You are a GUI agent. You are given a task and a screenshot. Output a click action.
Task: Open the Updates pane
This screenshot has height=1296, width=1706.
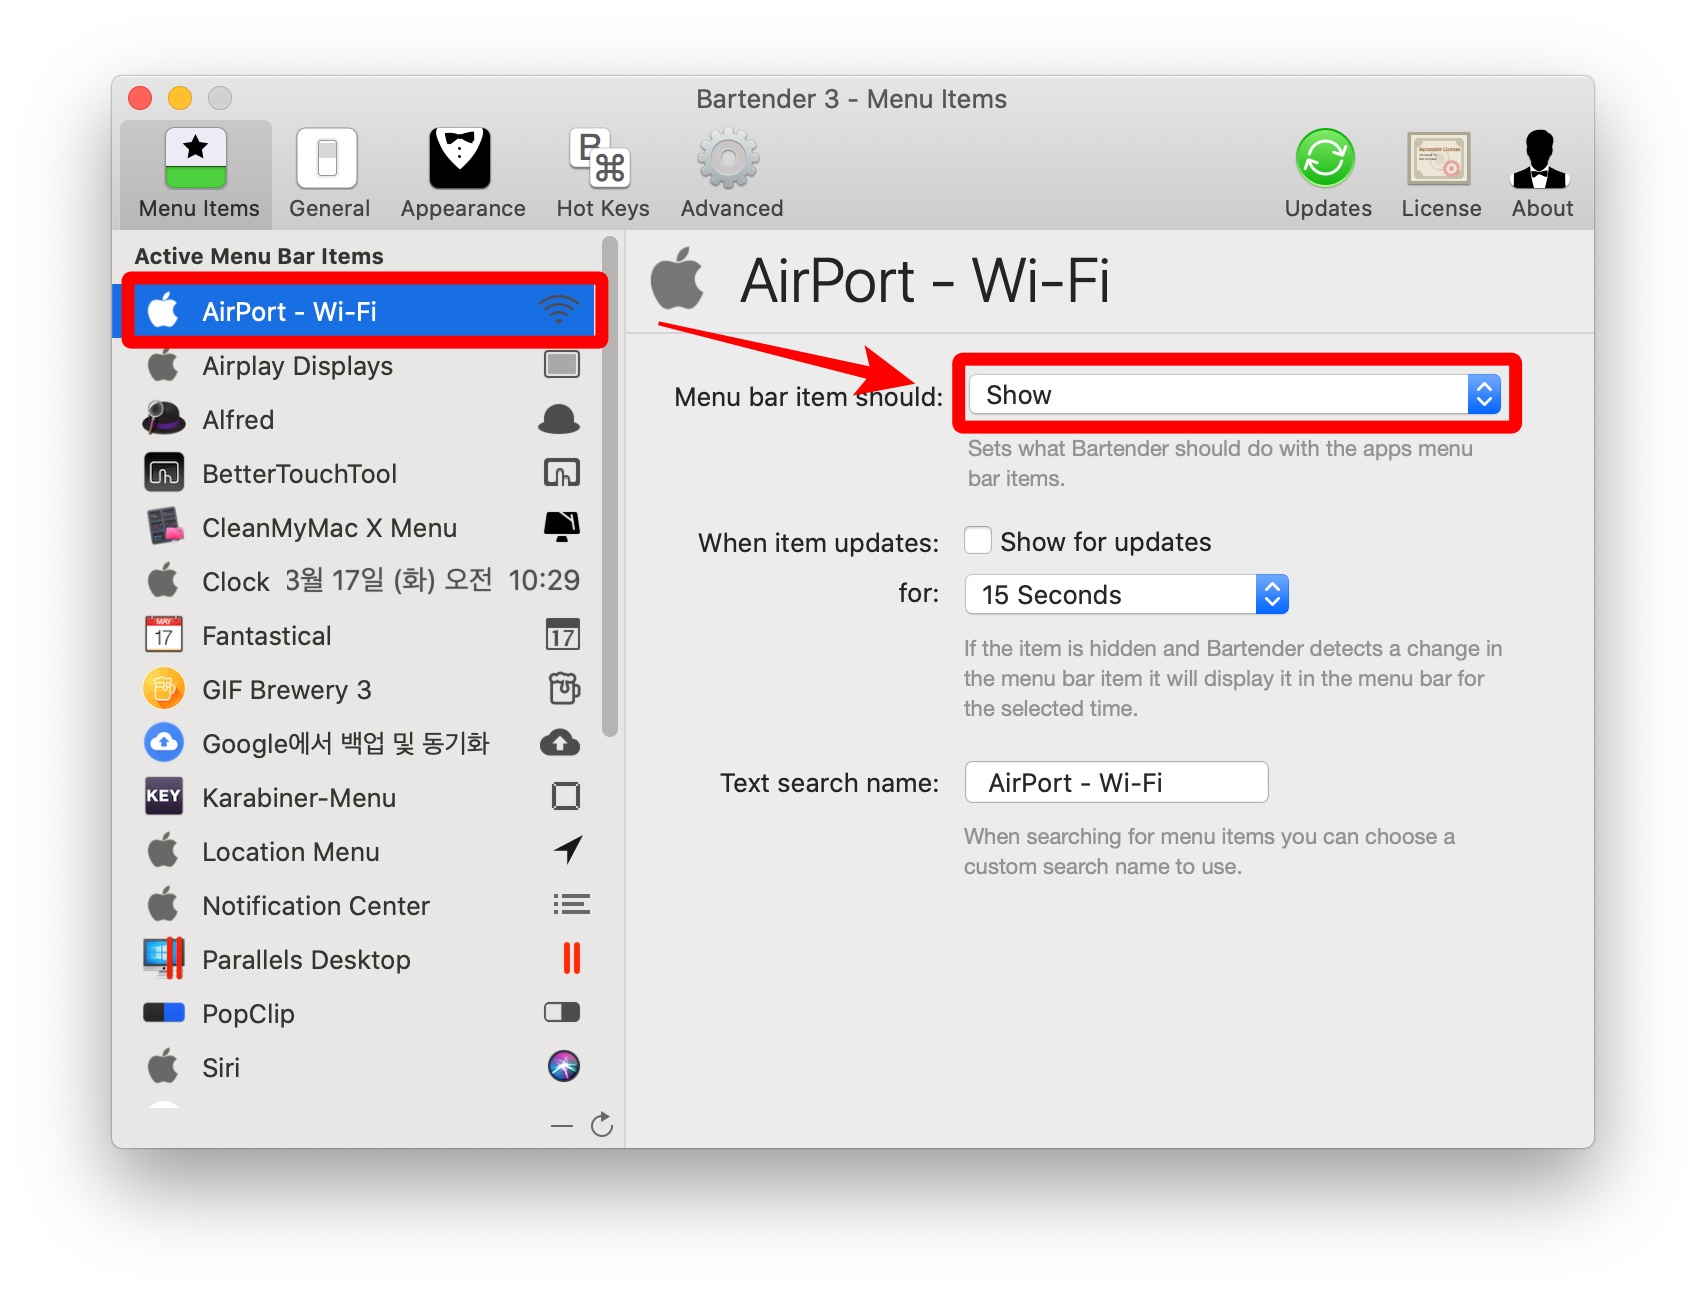(1327, 174)
